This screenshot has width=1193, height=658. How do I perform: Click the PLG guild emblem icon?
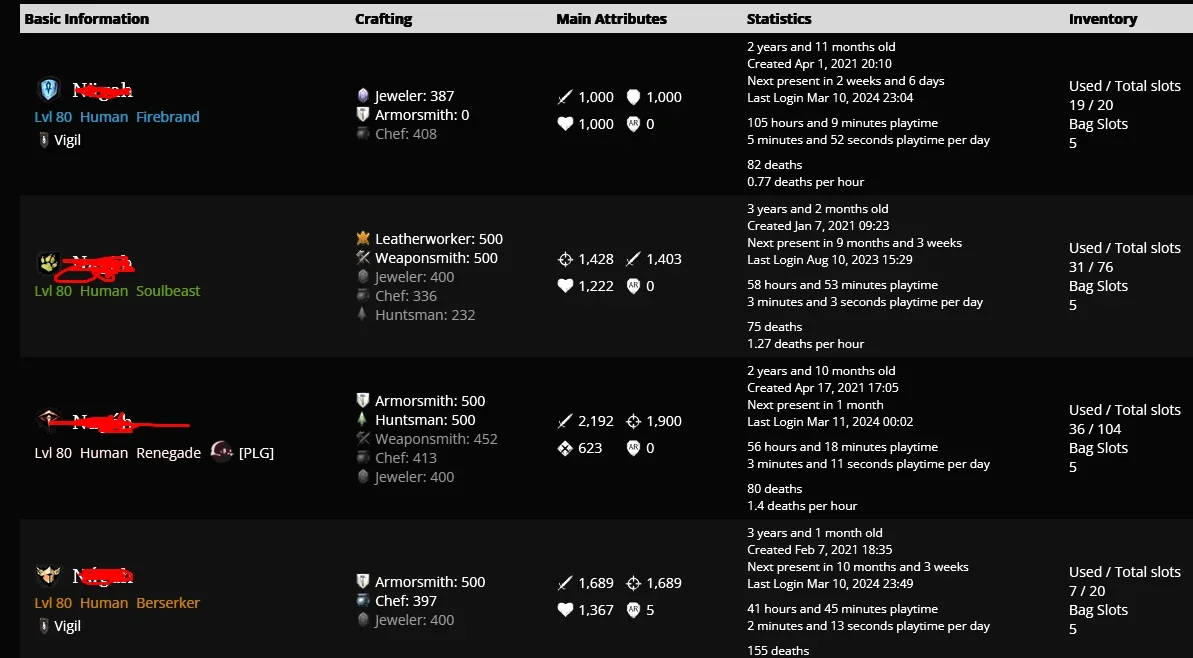pos(221,452)
